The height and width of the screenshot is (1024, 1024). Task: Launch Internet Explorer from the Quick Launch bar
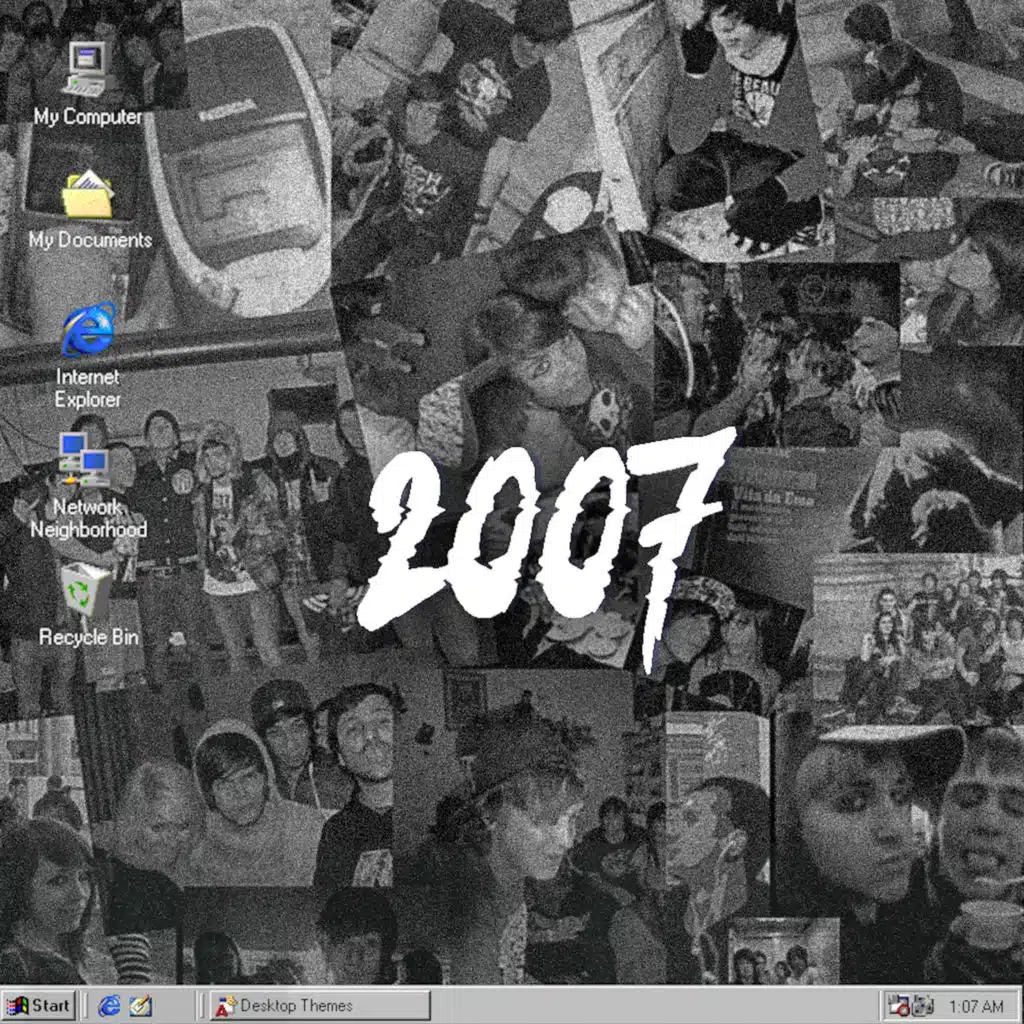109,1006
